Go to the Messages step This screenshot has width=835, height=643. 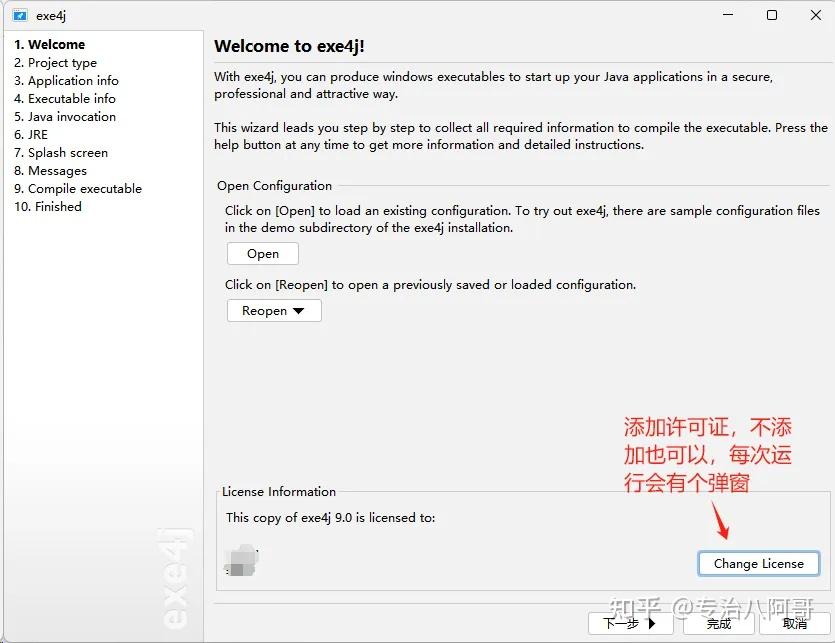(x=51, y=170)
